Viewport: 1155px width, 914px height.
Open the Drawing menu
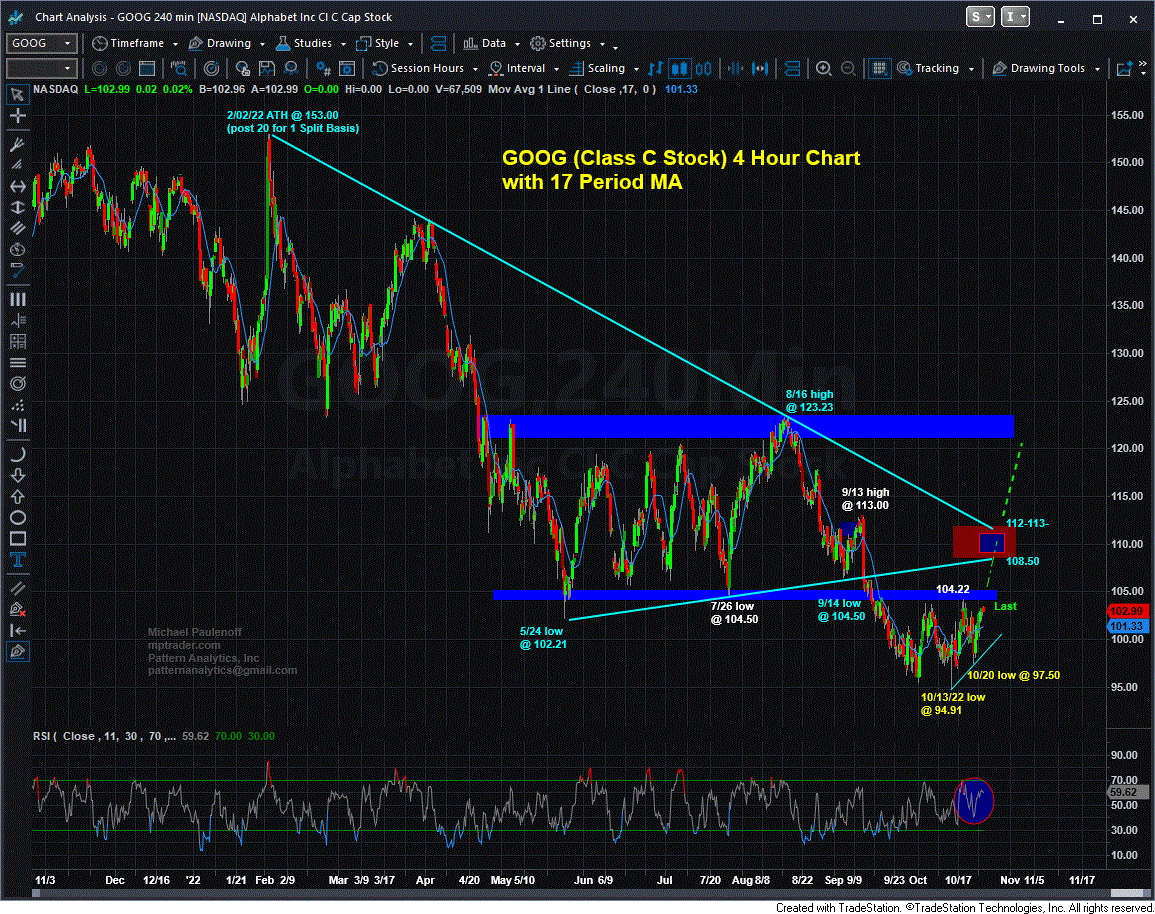227,43
